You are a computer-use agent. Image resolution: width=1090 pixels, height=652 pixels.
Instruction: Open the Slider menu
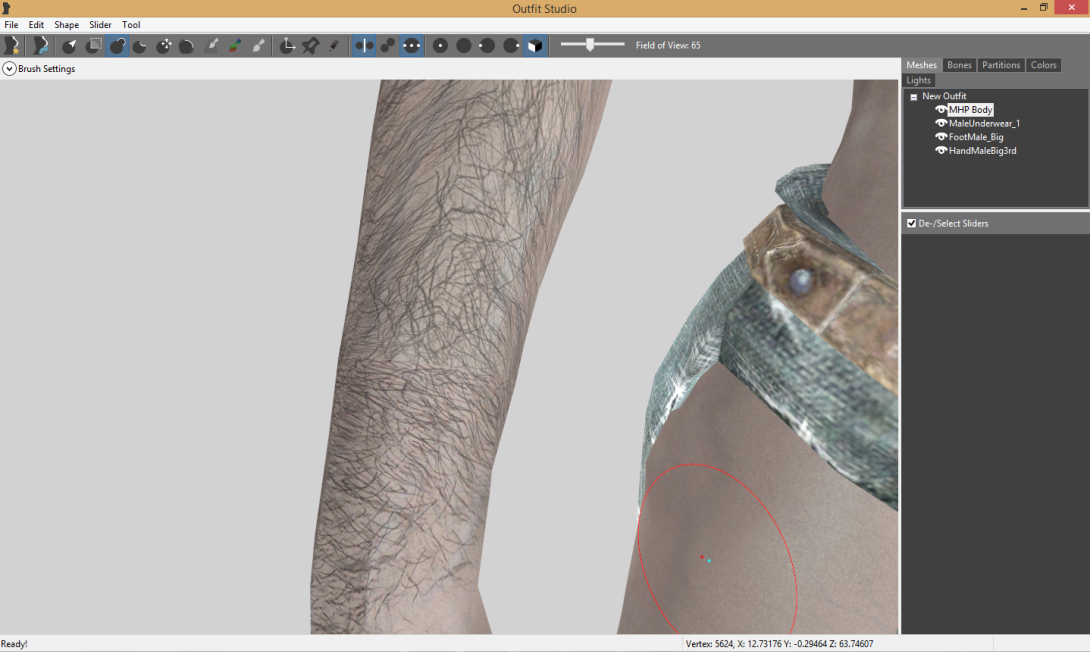click(100, 24)
